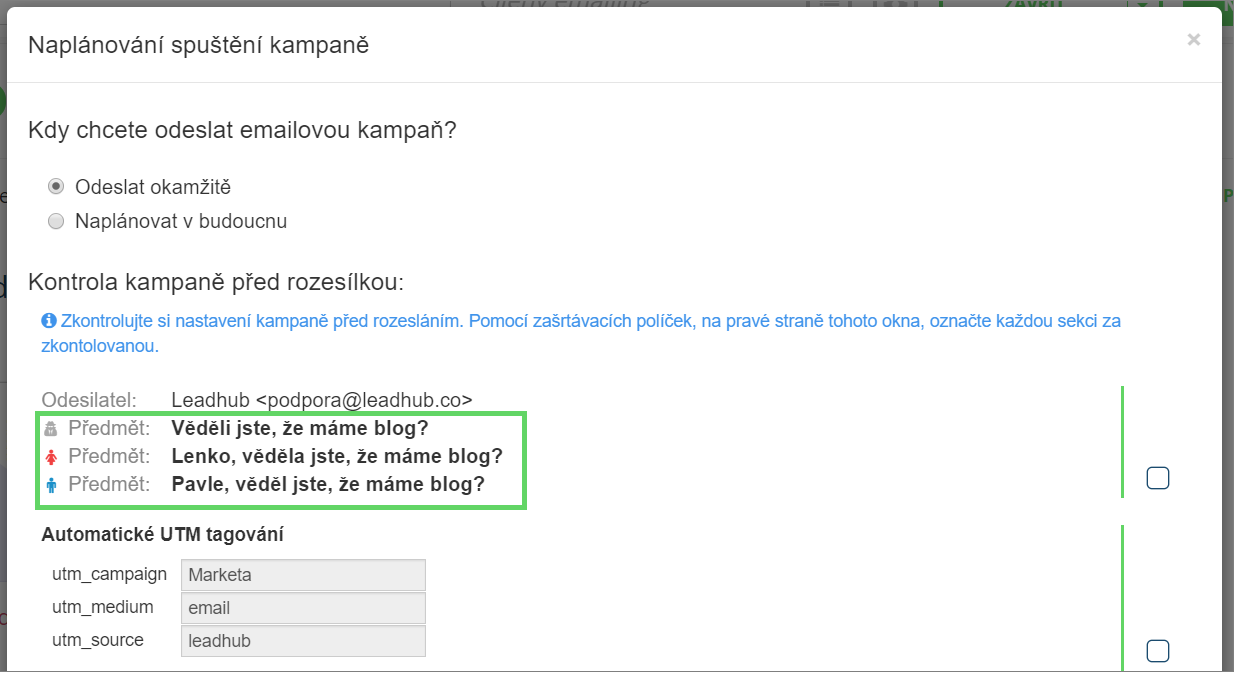
Task: Check the subject lines review checkbox
Action: coord(1157,478)
